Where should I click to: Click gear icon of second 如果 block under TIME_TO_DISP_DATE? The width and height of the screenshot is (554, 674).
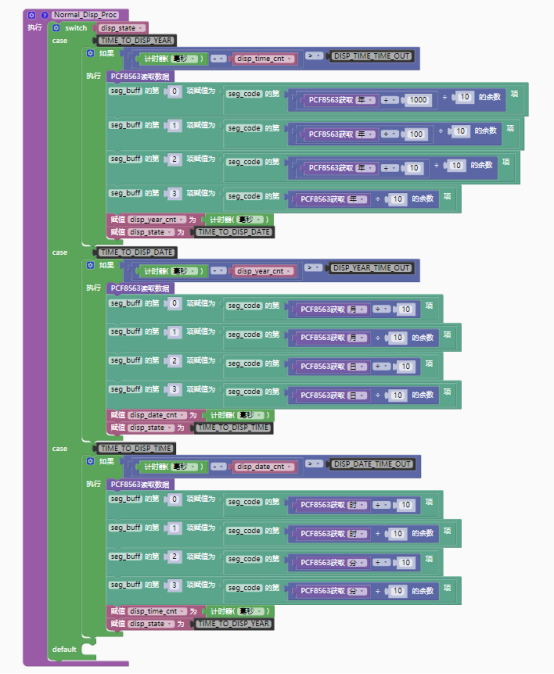tap(90, 265)
